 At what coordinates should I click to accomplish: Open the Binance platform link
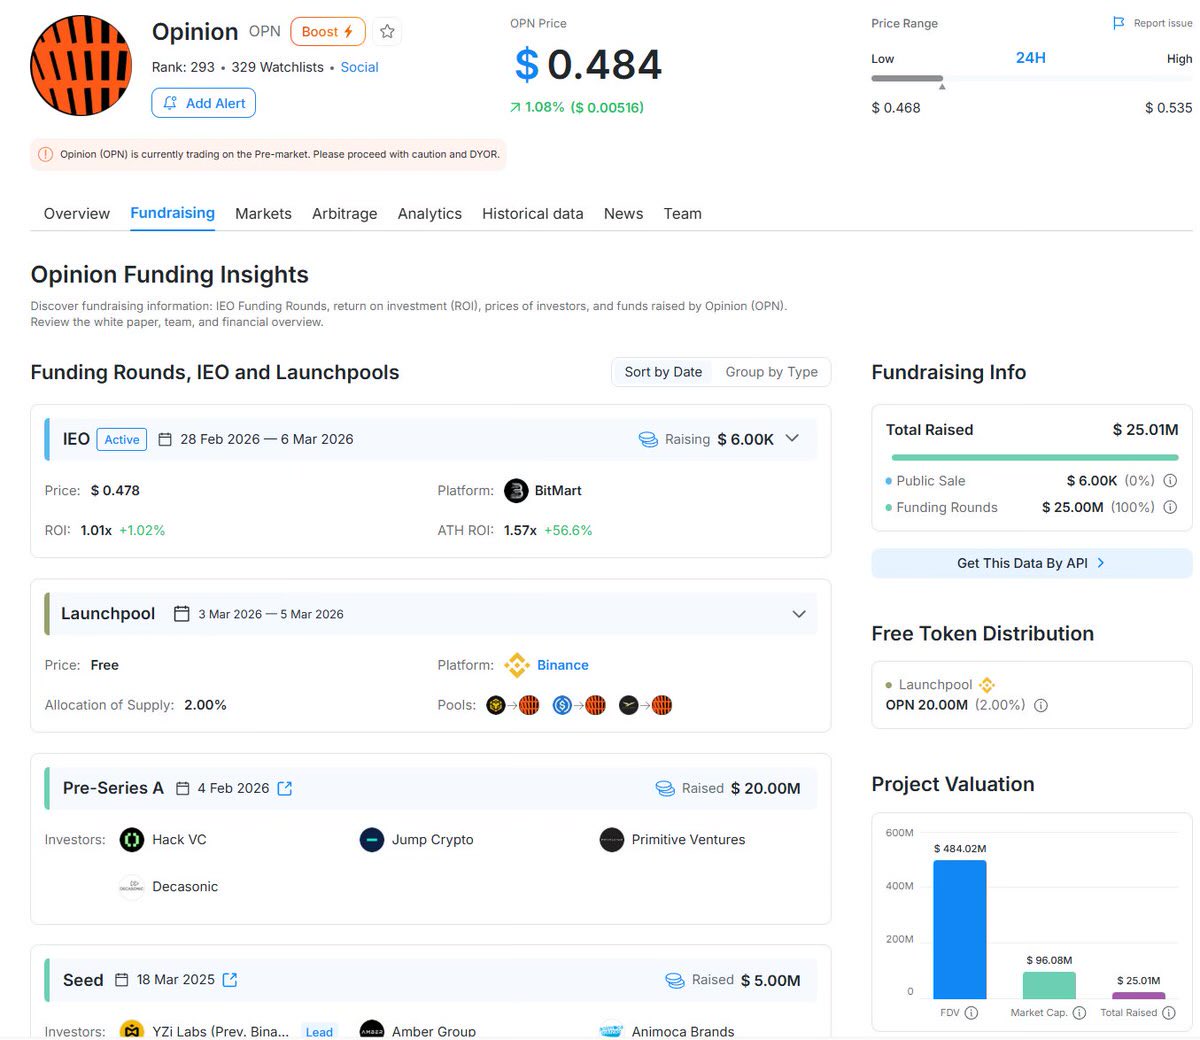coord(562,665)
